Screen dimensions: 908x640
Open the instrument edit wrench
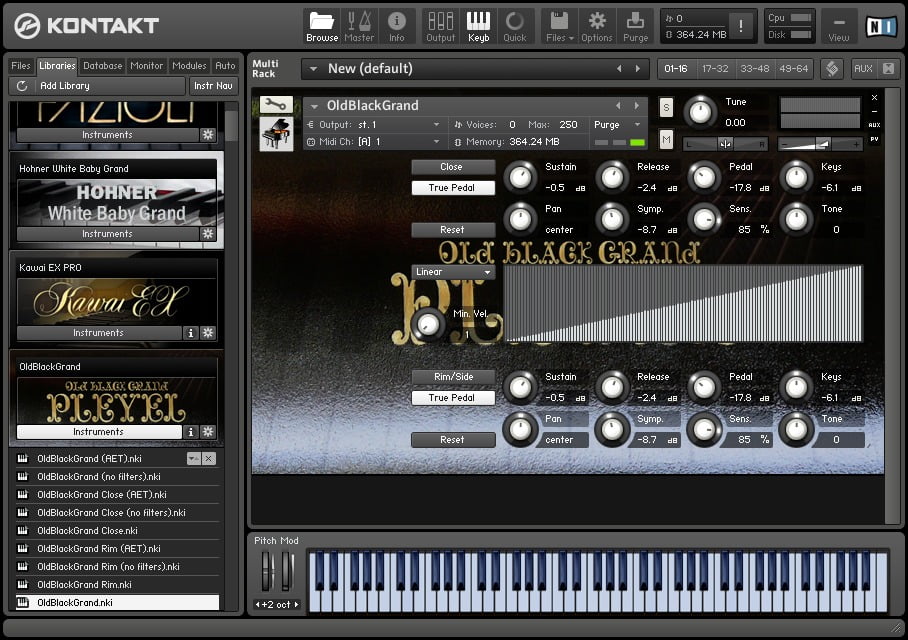[x=276, y=105]
